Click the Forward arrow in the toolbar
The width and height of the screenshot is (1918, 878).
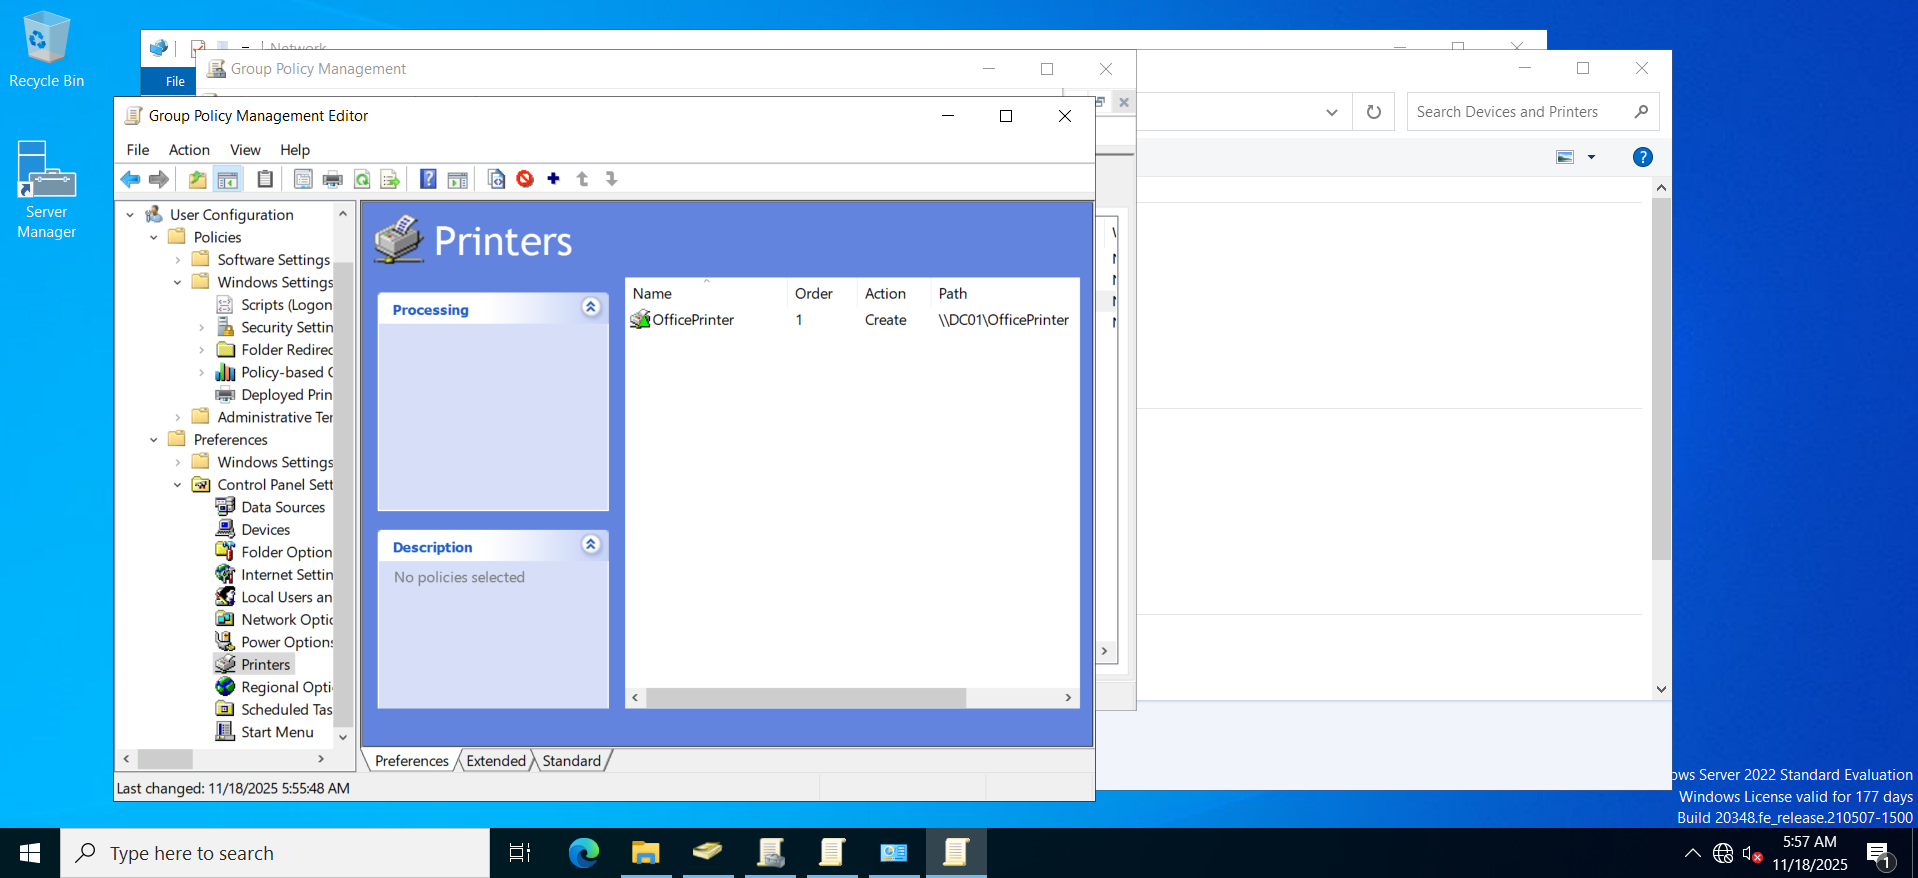tap(159, 179)
